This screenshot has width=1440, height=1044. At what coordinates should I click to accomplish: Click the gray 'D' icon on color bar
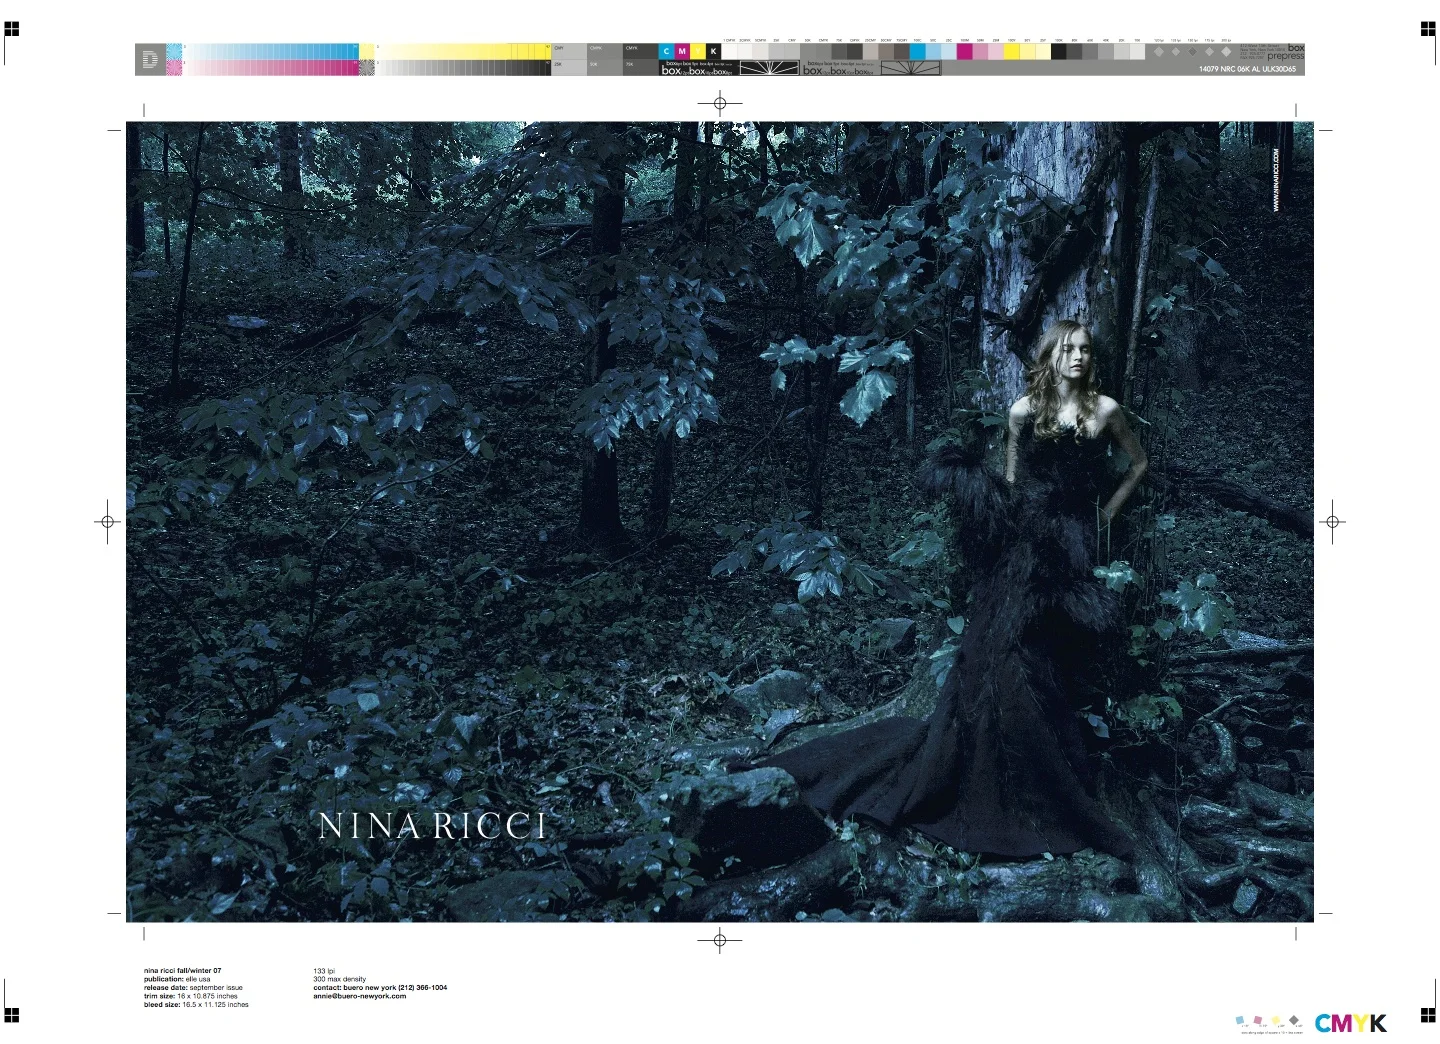click(x=150, y=60)
